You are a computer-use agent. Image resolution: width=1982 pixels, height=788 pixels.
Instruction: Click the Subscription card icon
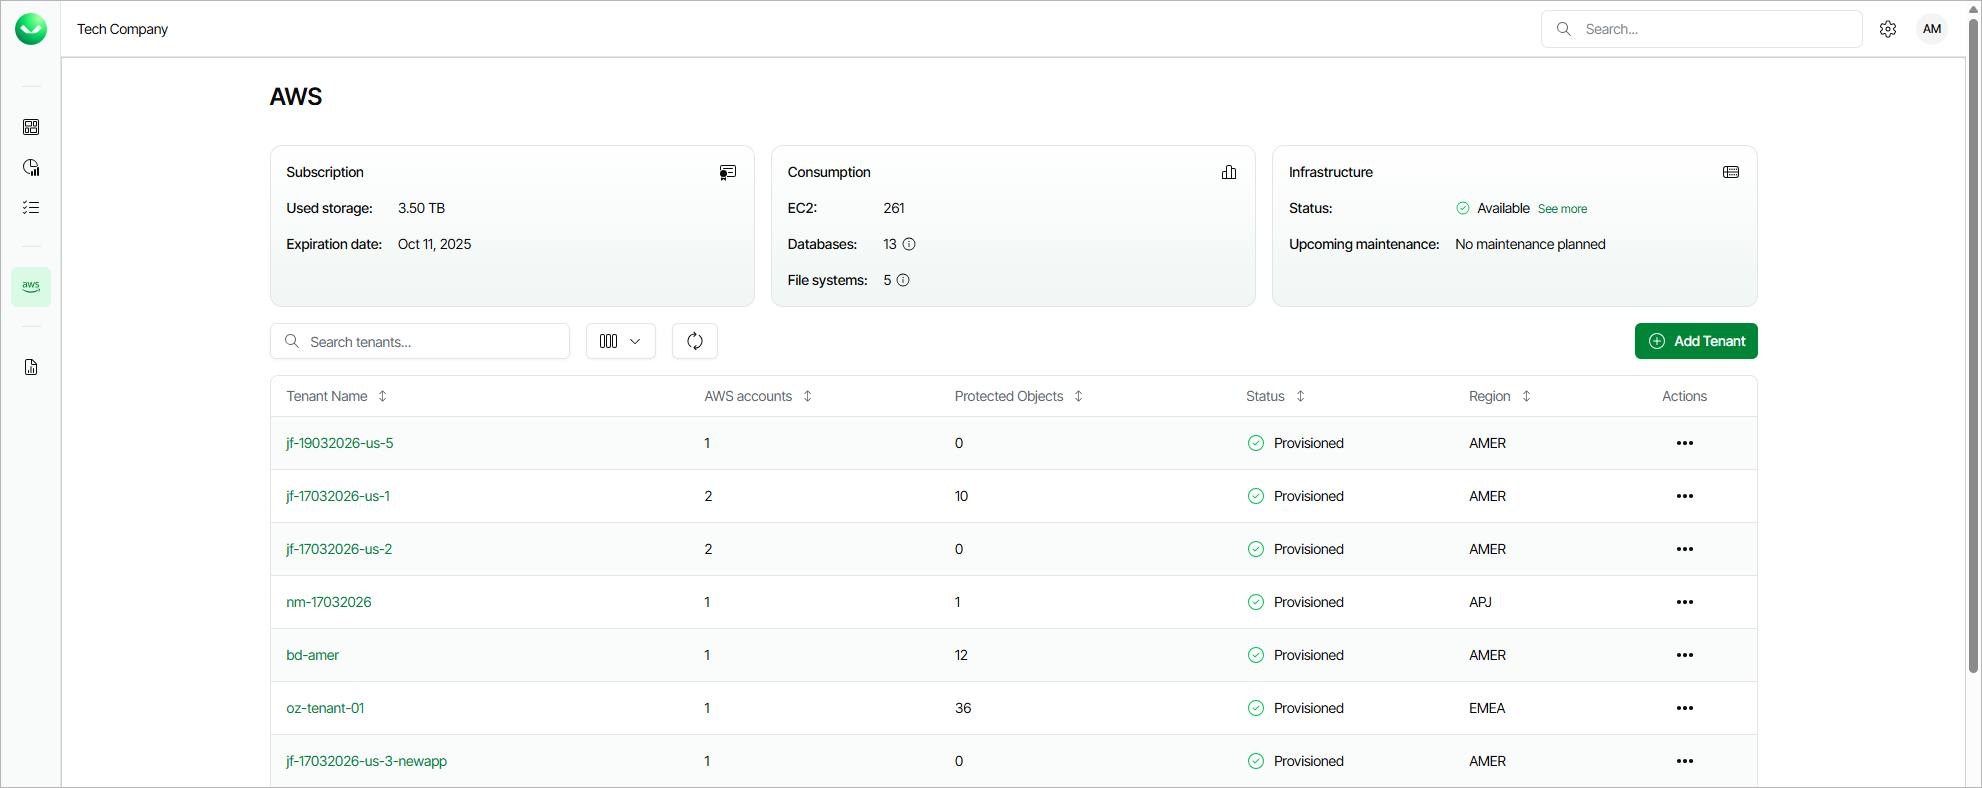728,172
